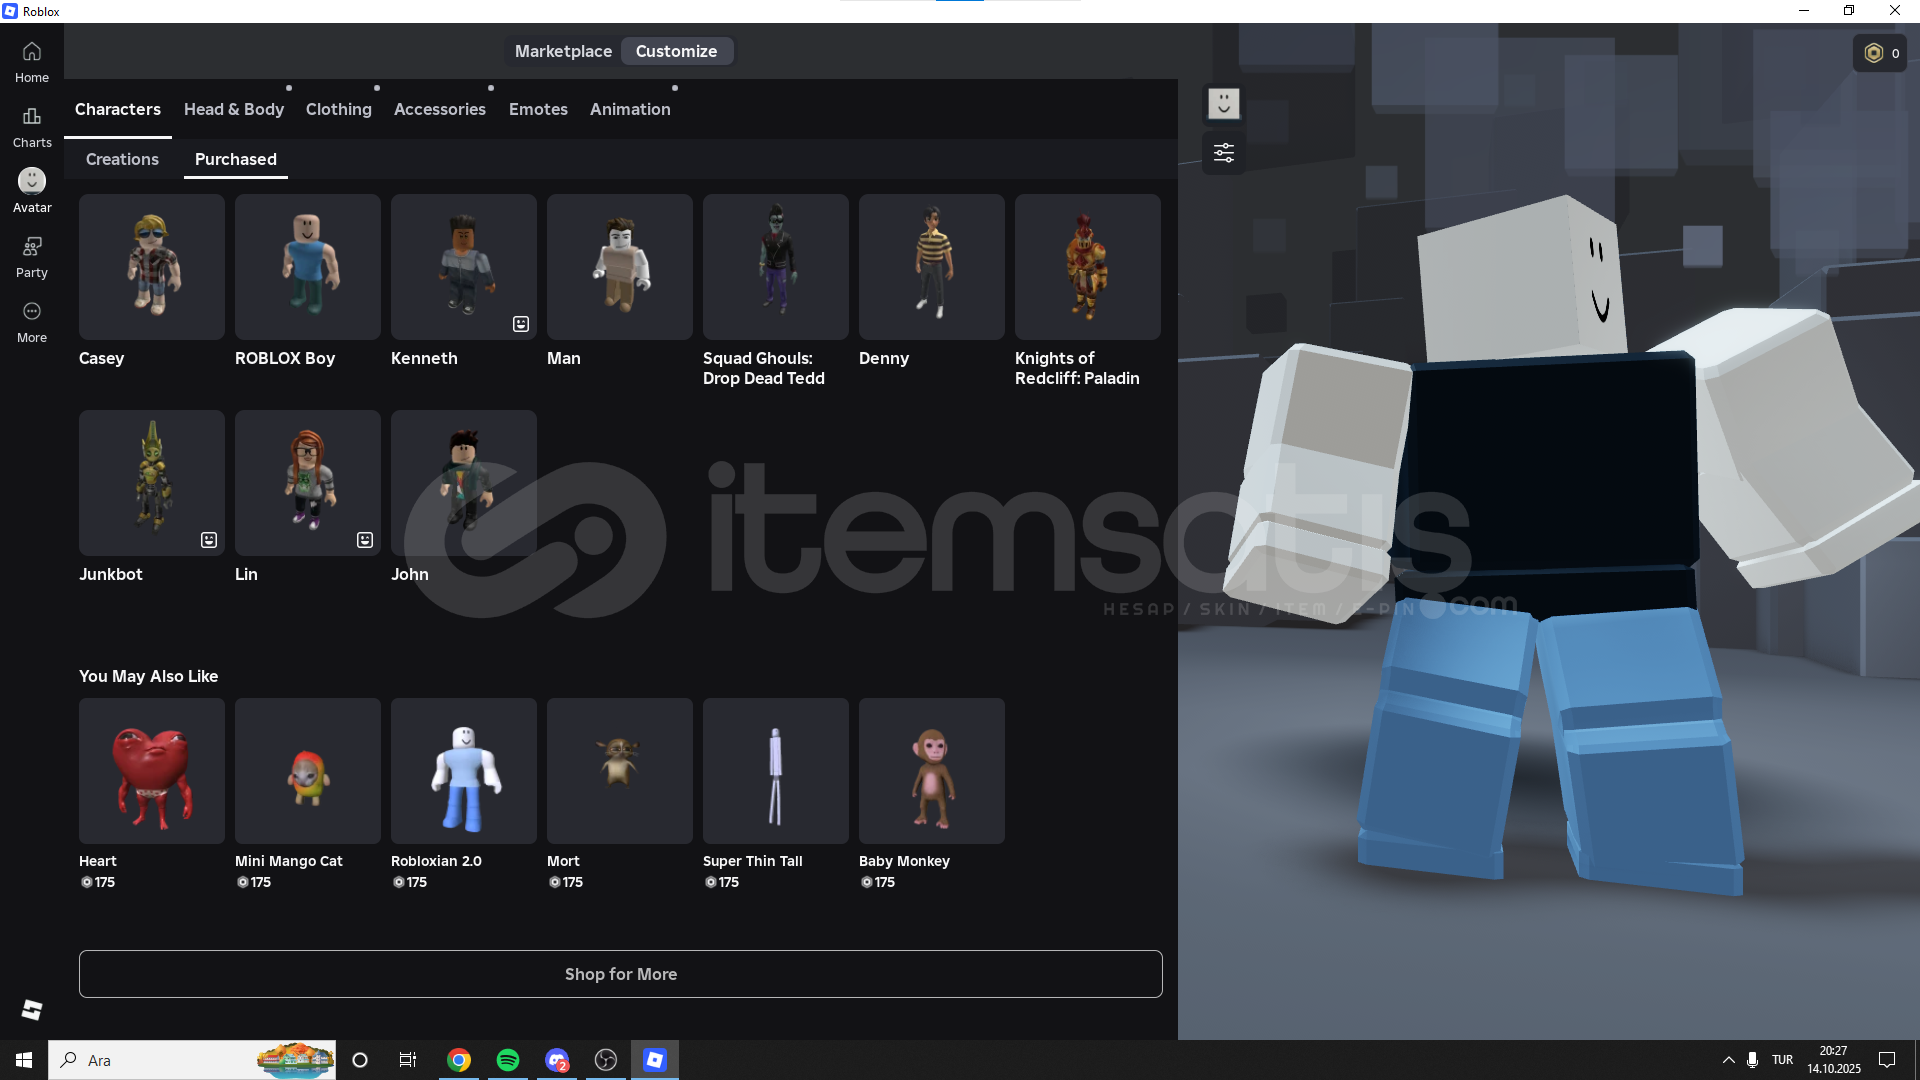This screenshot has width=1920, height=1080.
Task: Go to the Animation tab
Action: (x=630, y=109)
